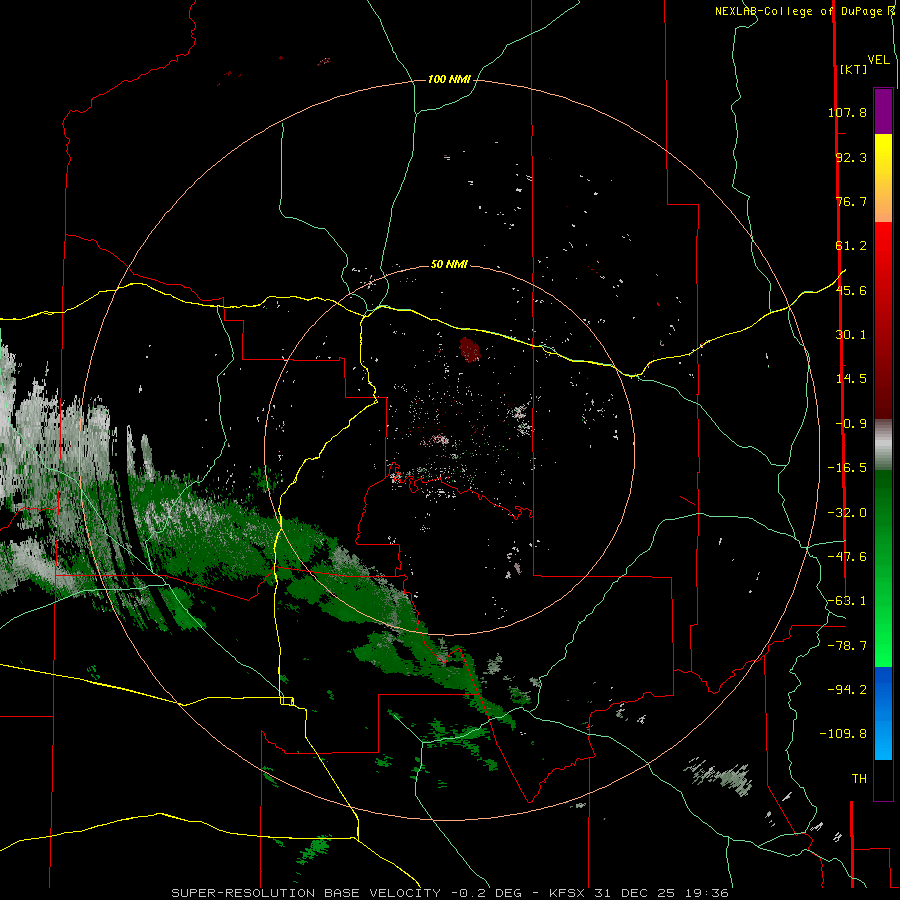Click the -63.1 value on the scale
The height and width of the screenshot is (900, 900).
(x=847, y=601)
